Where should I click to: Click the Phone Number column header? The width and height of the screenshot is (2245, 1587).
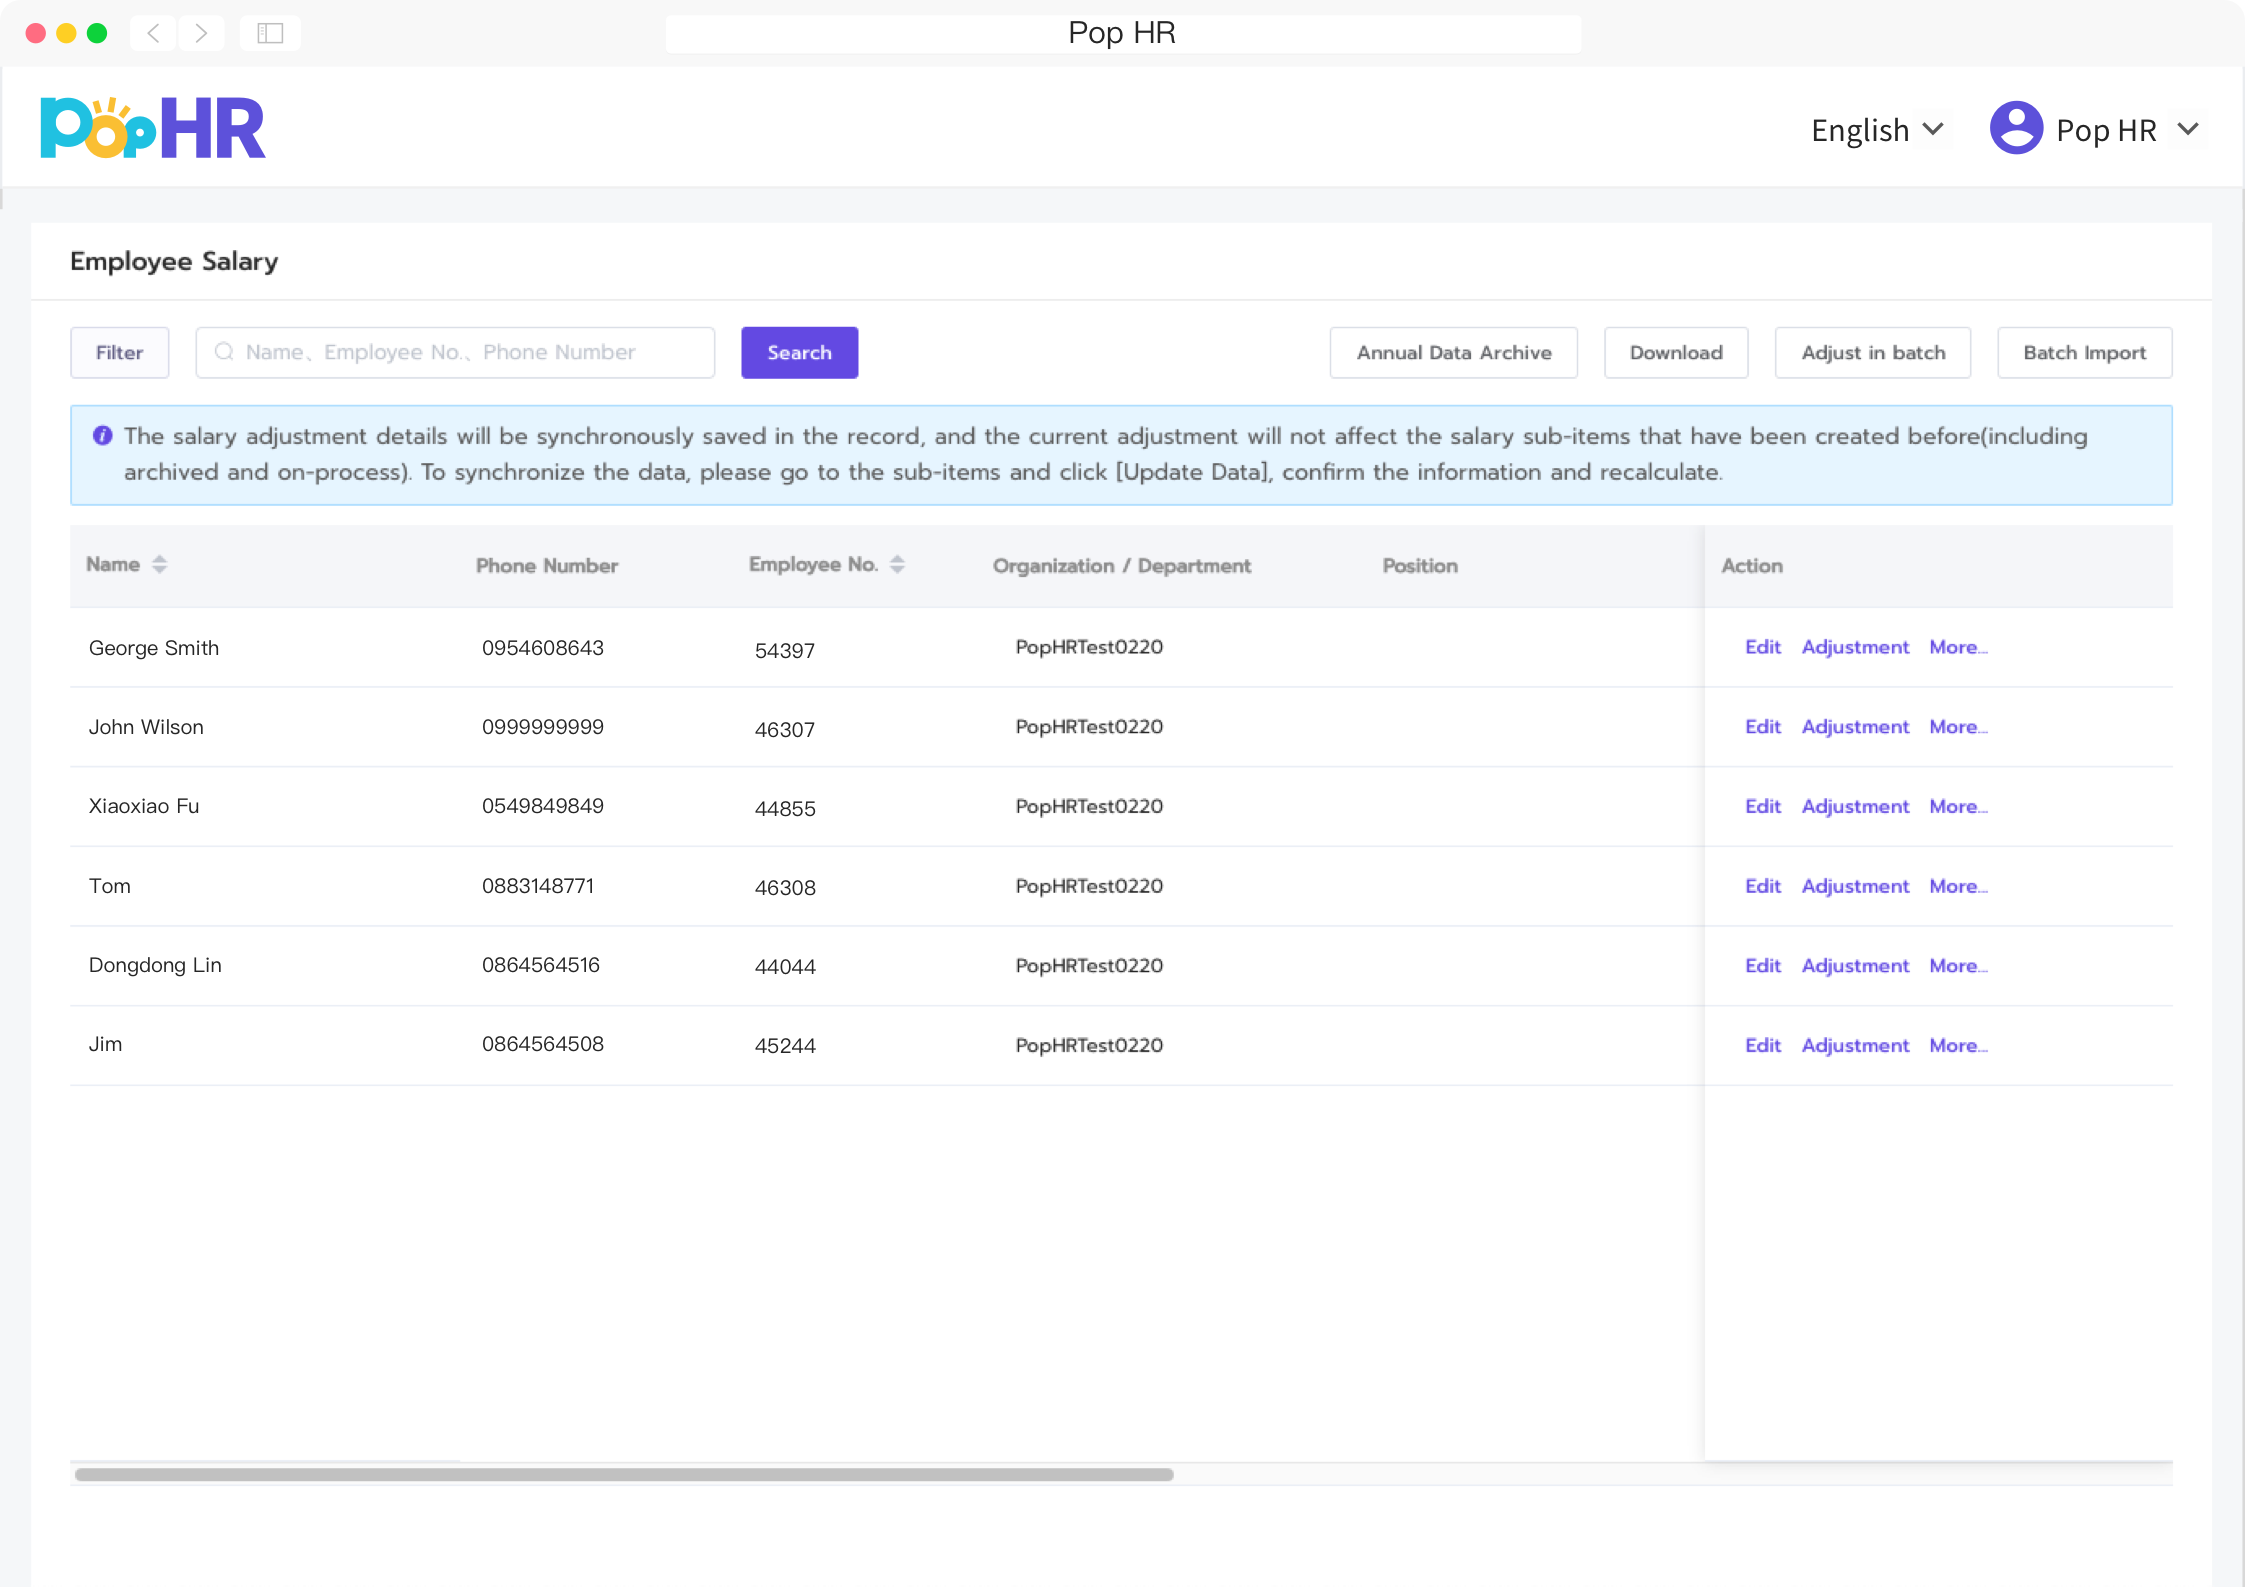[547, 566]
